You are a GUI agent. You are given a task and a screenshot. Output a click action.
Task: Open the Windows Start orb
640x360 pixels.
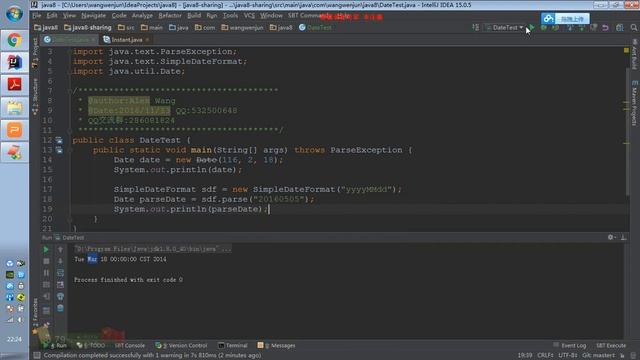[14, 13]
